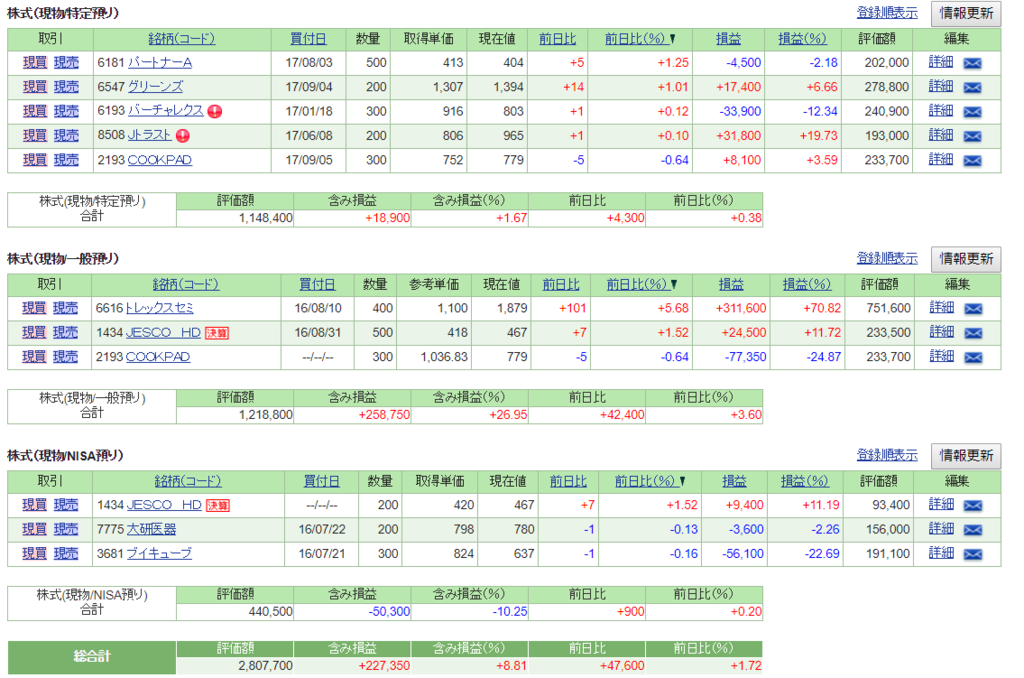Open 詳細 link for 大研医器

pos(942,528)
